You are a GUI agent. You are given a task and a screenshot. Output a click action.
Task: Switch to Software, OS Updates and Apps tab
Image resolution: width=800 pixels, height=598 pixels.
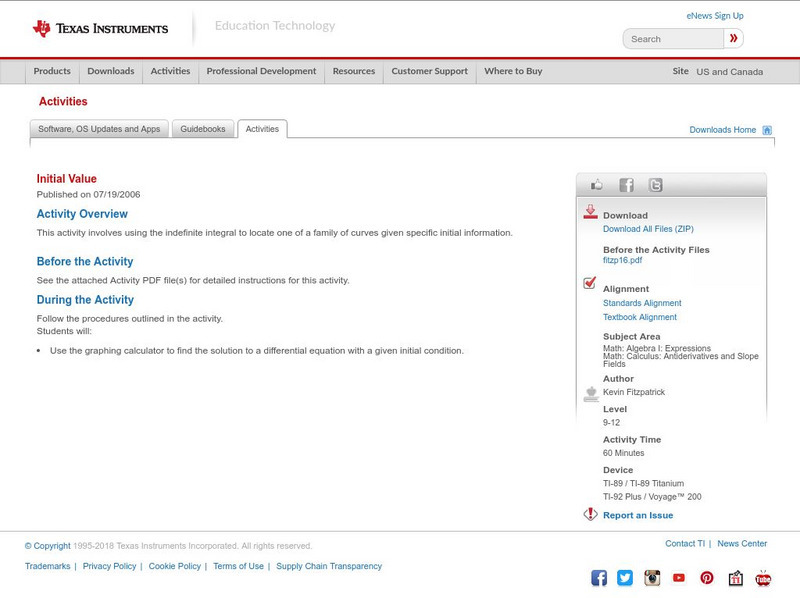tap(99, 129)
